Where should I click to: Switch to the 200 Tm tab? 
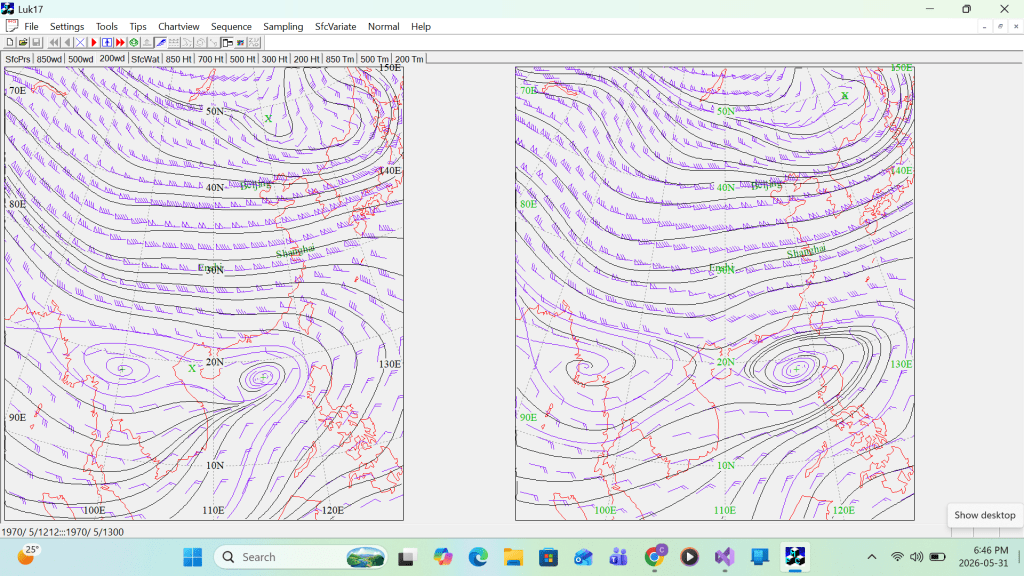click(x=409, y=59)
